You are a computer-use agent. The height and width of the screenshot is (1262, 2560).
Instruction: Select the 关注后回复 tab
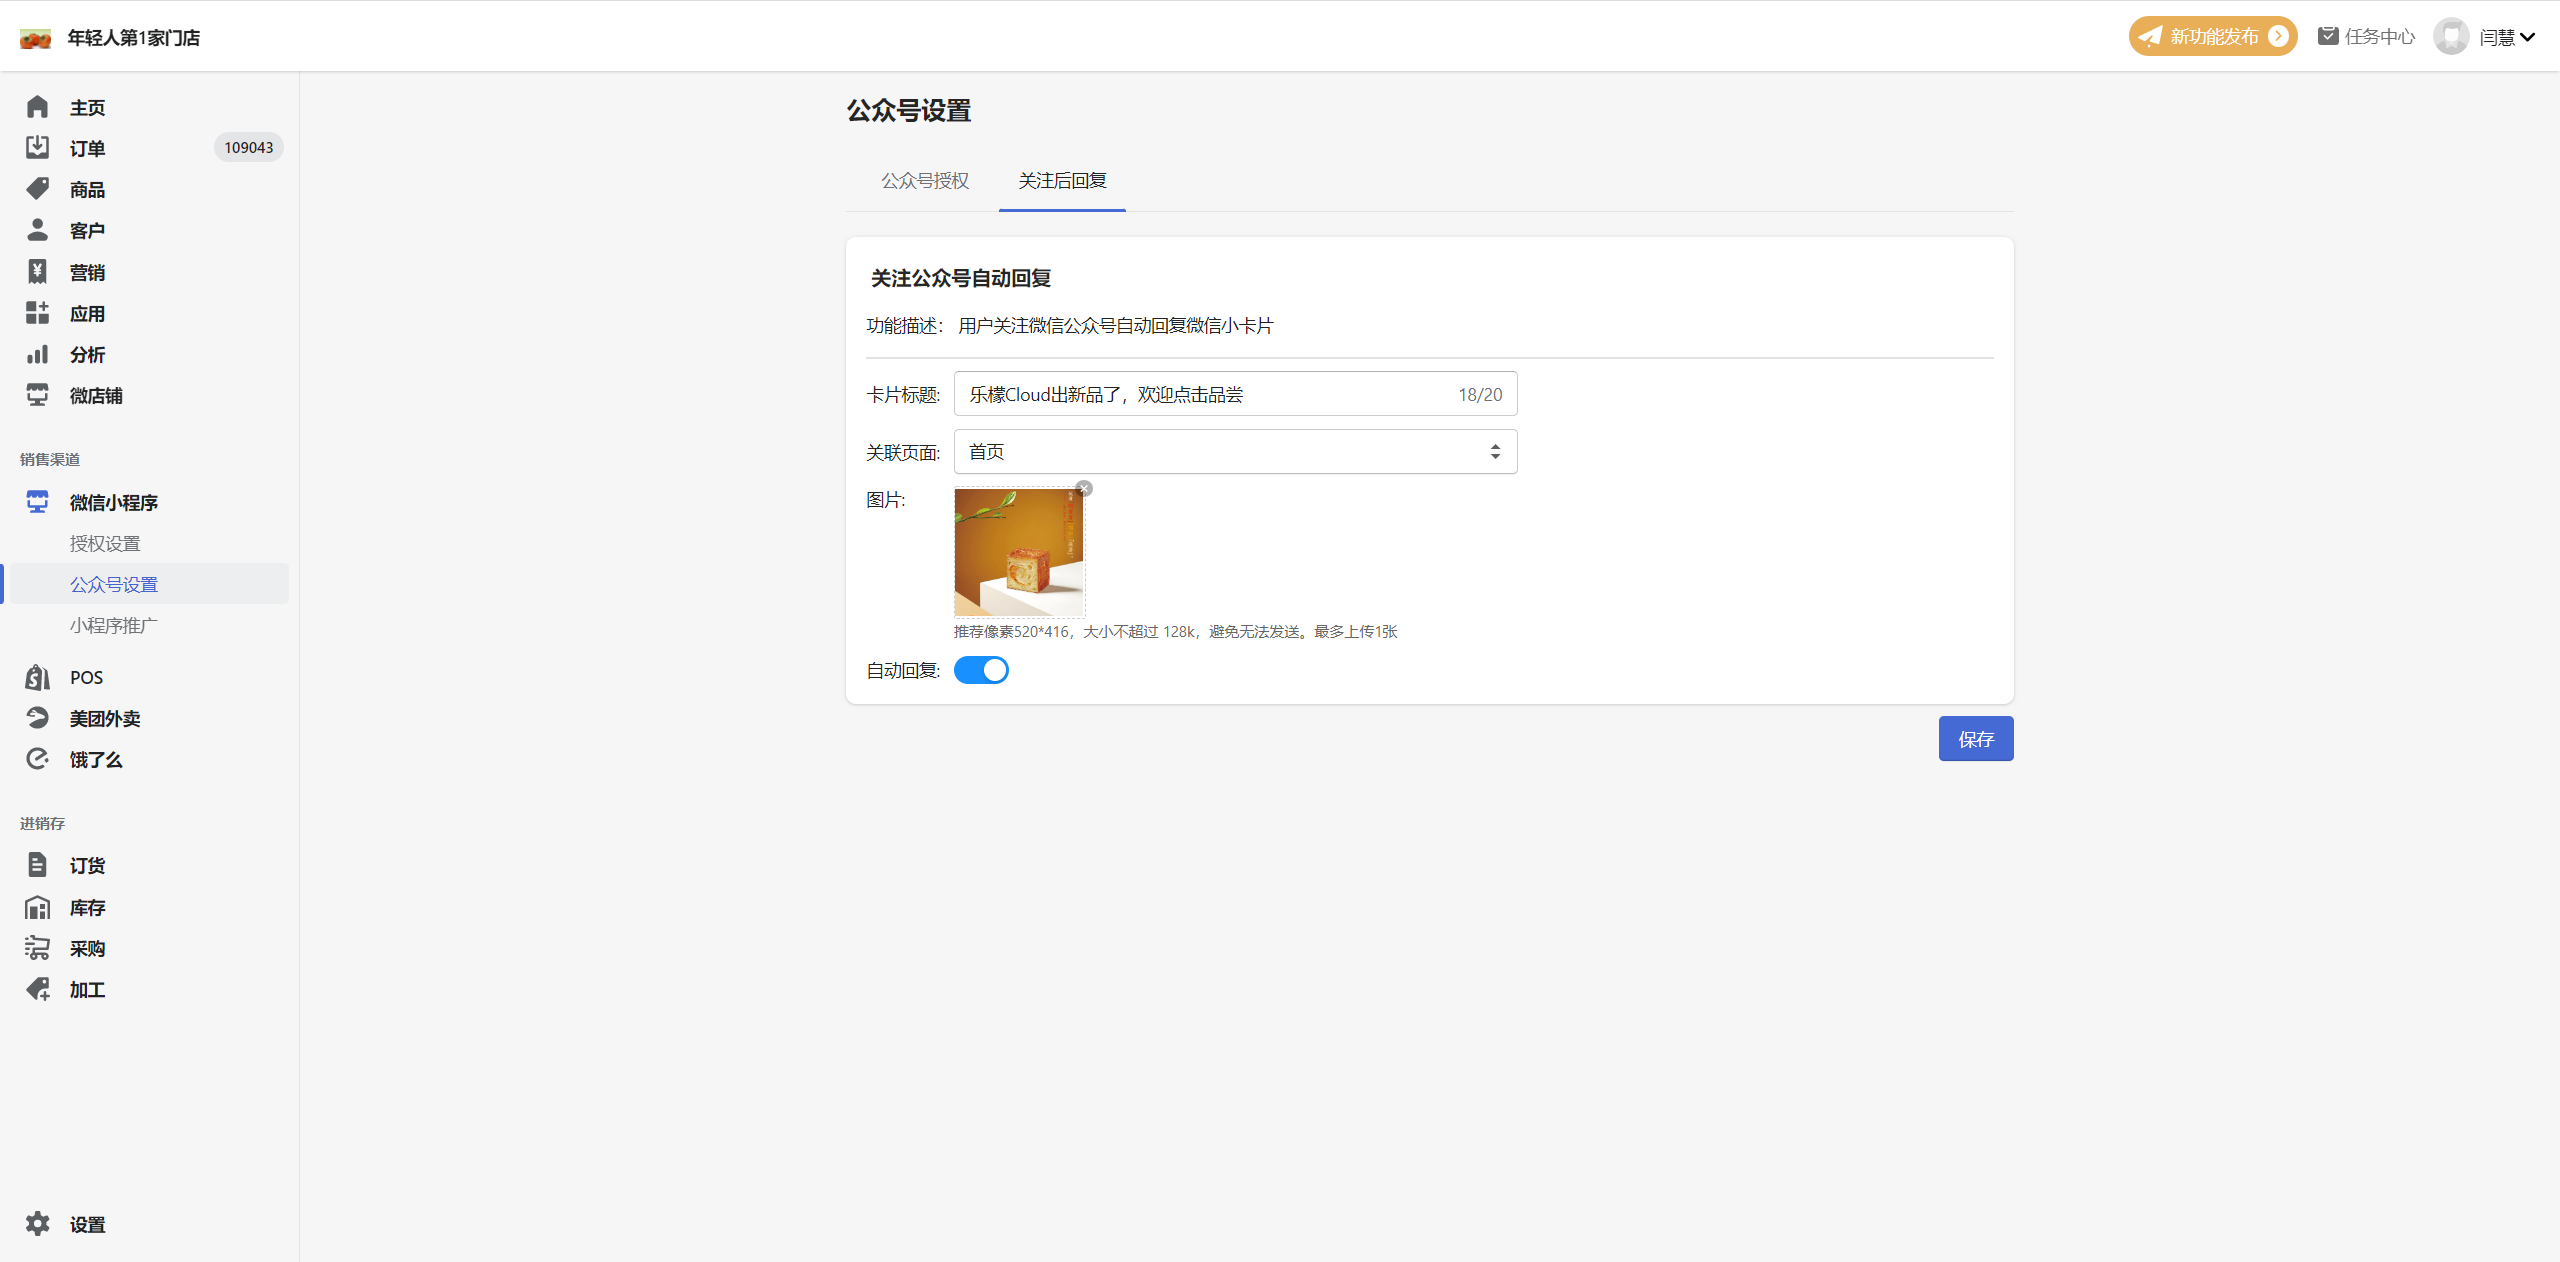[1062, 181]
